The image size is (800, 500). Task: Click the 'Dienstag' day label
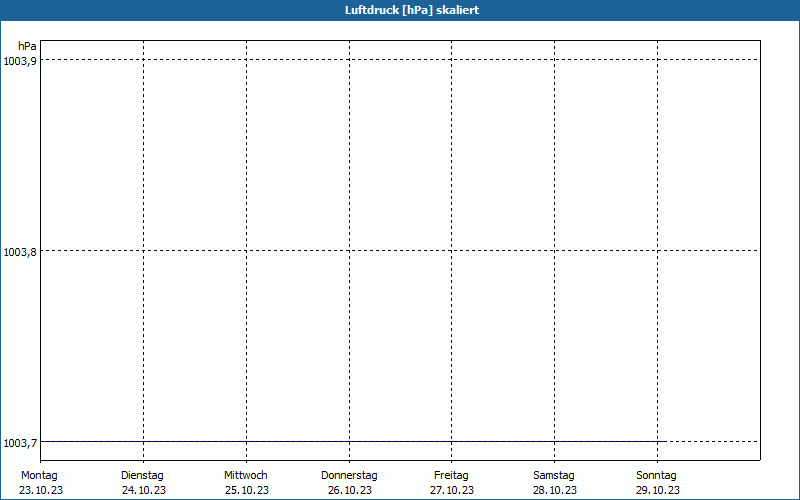pyautogui.click(x=142, y=476)
